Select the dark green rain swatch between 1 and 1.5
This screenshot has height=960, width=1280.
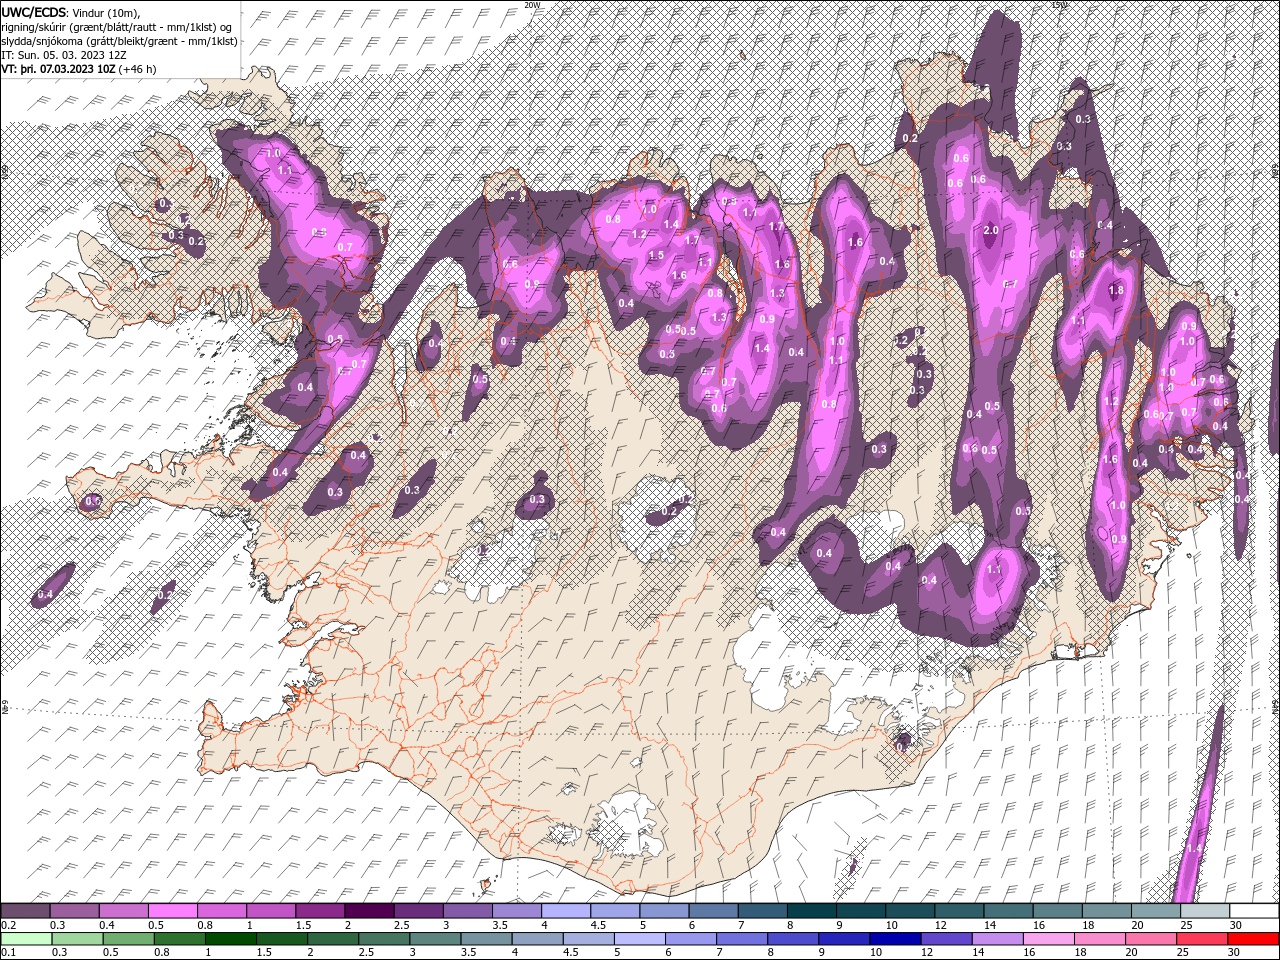coord(231,939)
